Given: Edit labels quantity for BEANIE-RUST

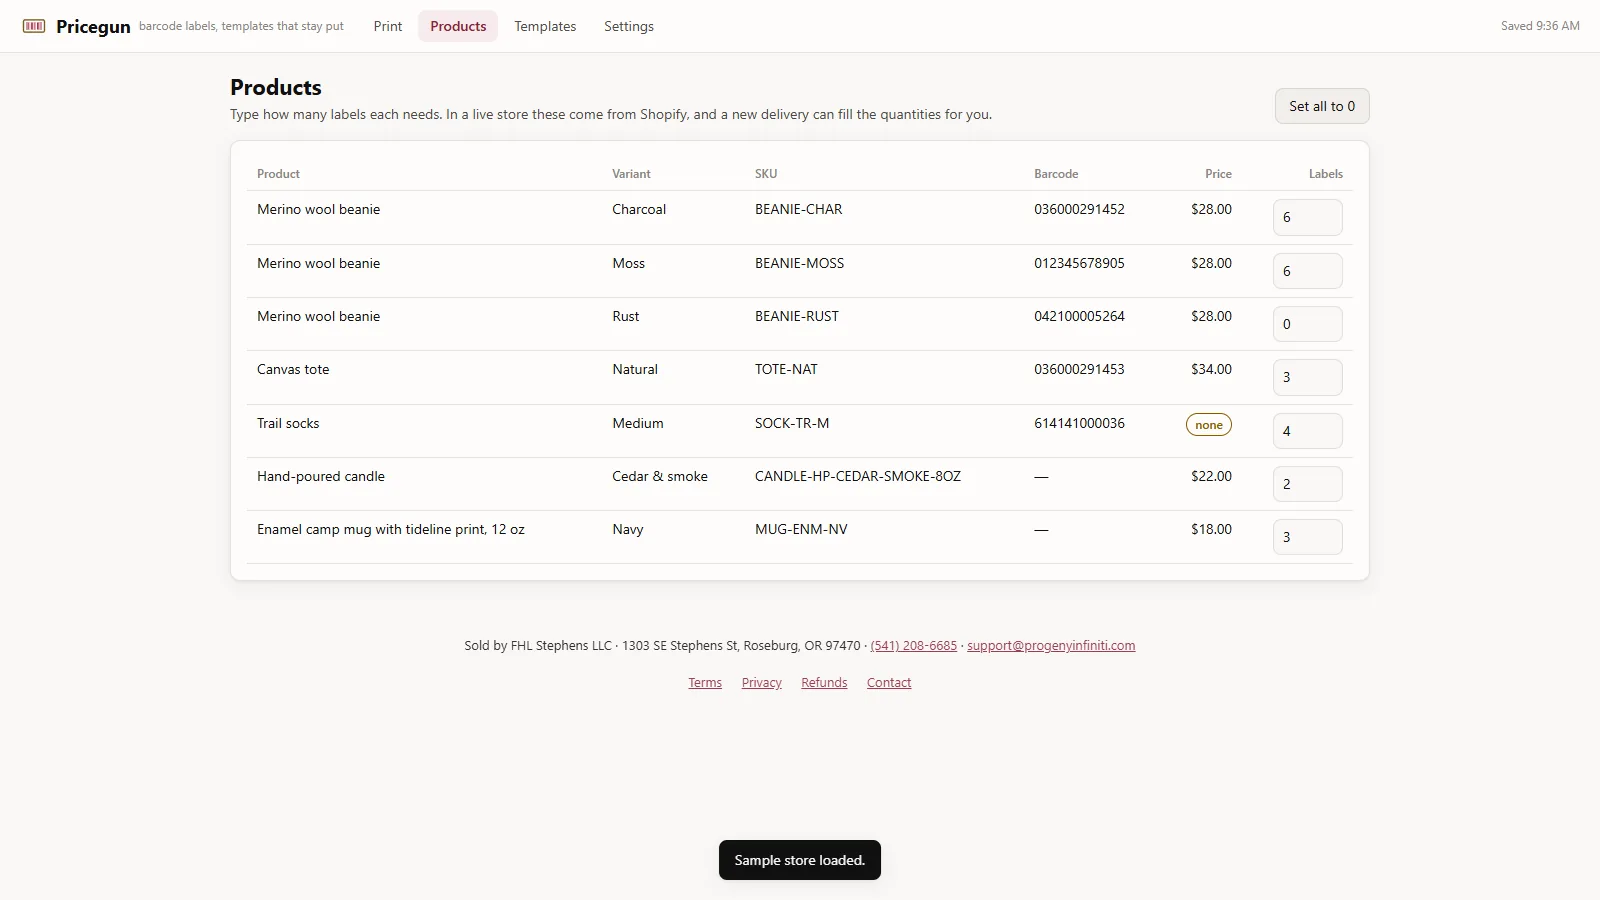Looking at the screenshot, I should point(1308,324).
